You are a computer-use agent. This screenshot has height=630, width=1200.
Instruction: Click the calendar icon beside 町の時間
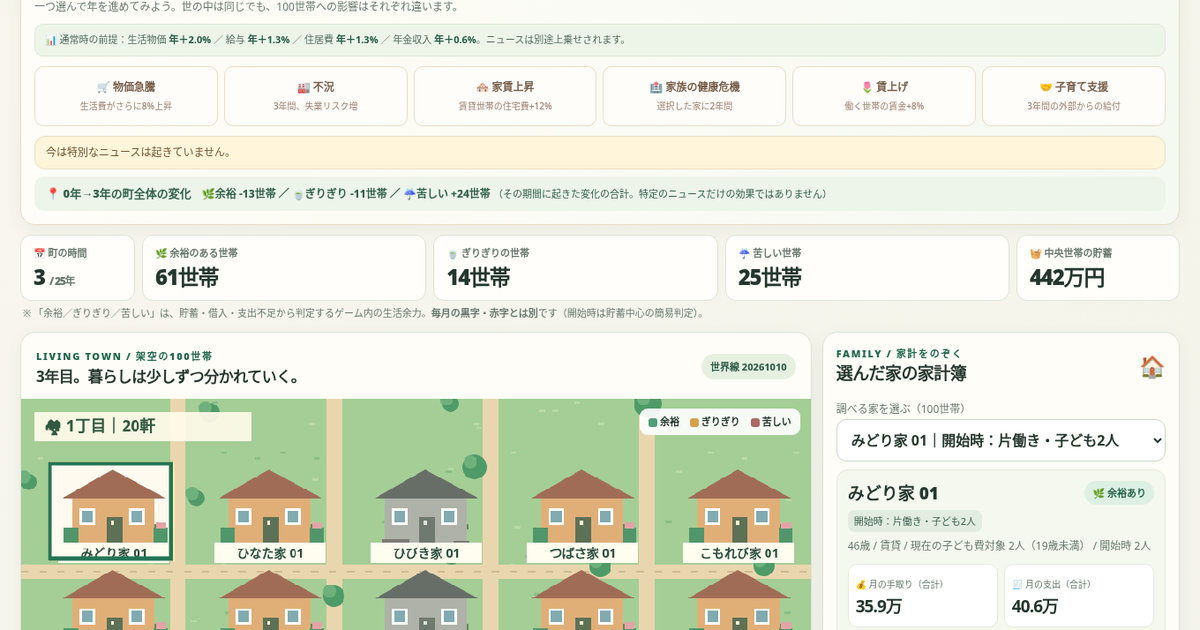(39, 254)
